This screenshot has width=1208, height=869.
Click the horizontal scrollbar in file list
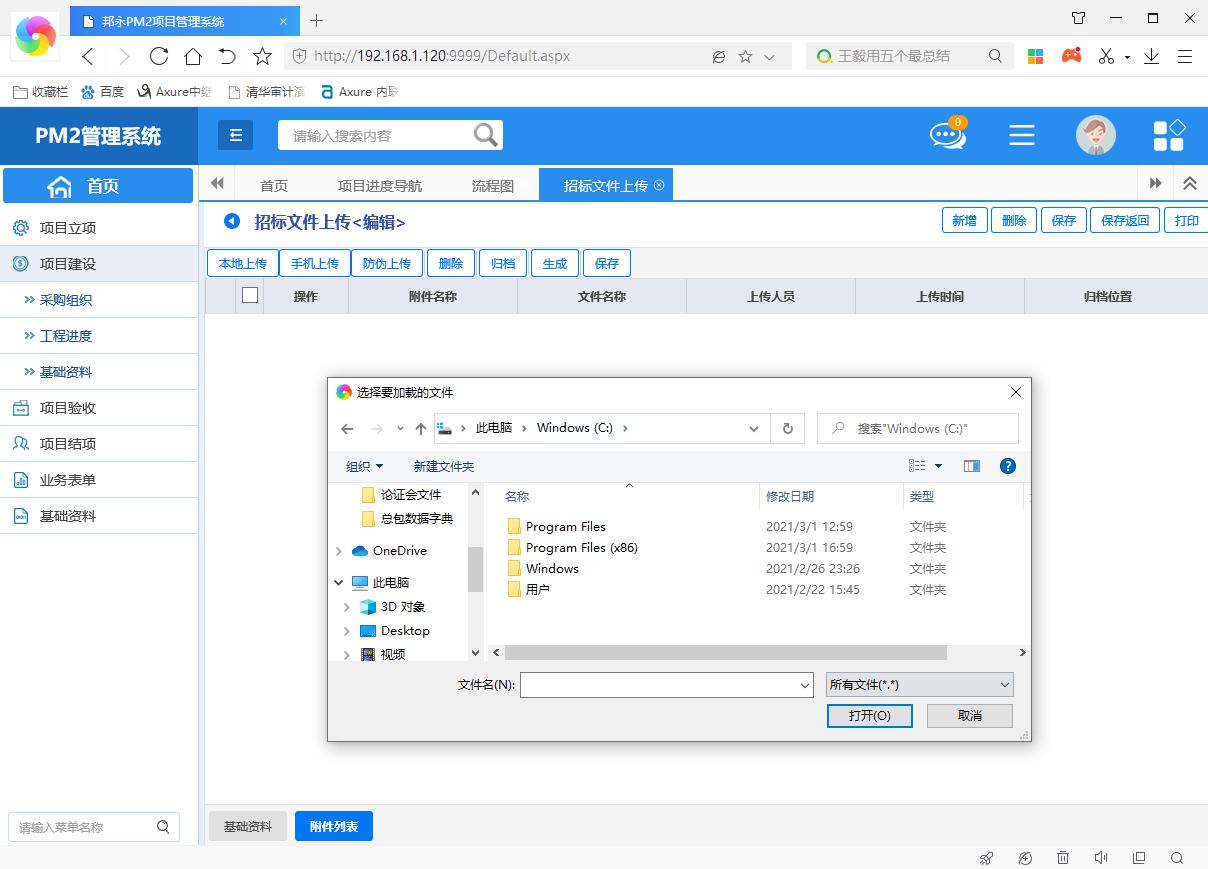(x=725, y=652)
